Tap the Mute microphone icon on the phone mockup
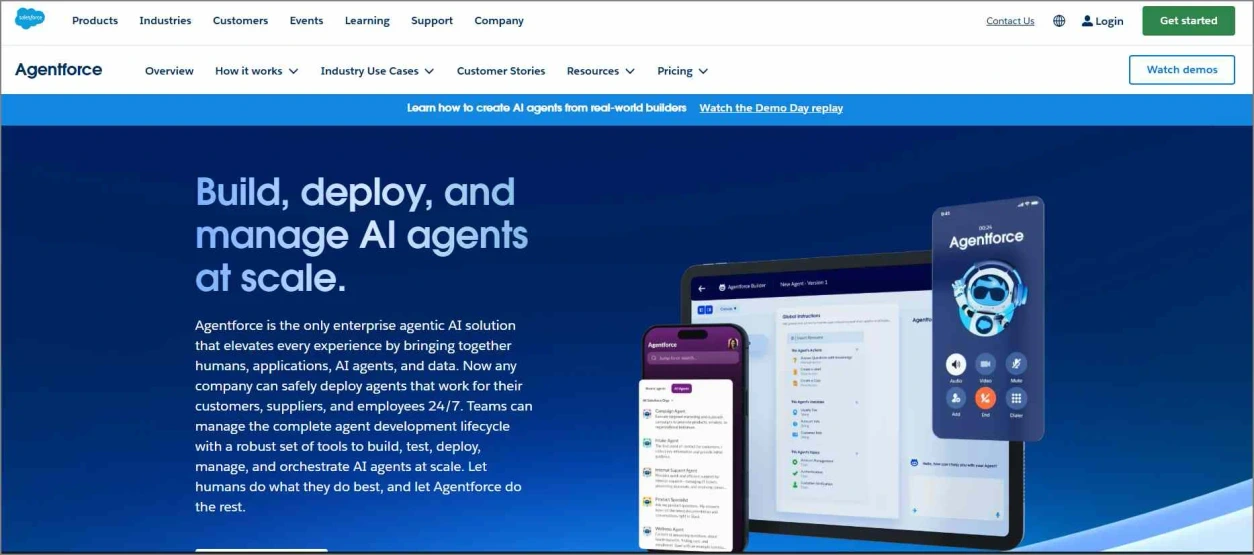Image resolution: width=1254 pixels, height=555 pixels. [1016, 364]
